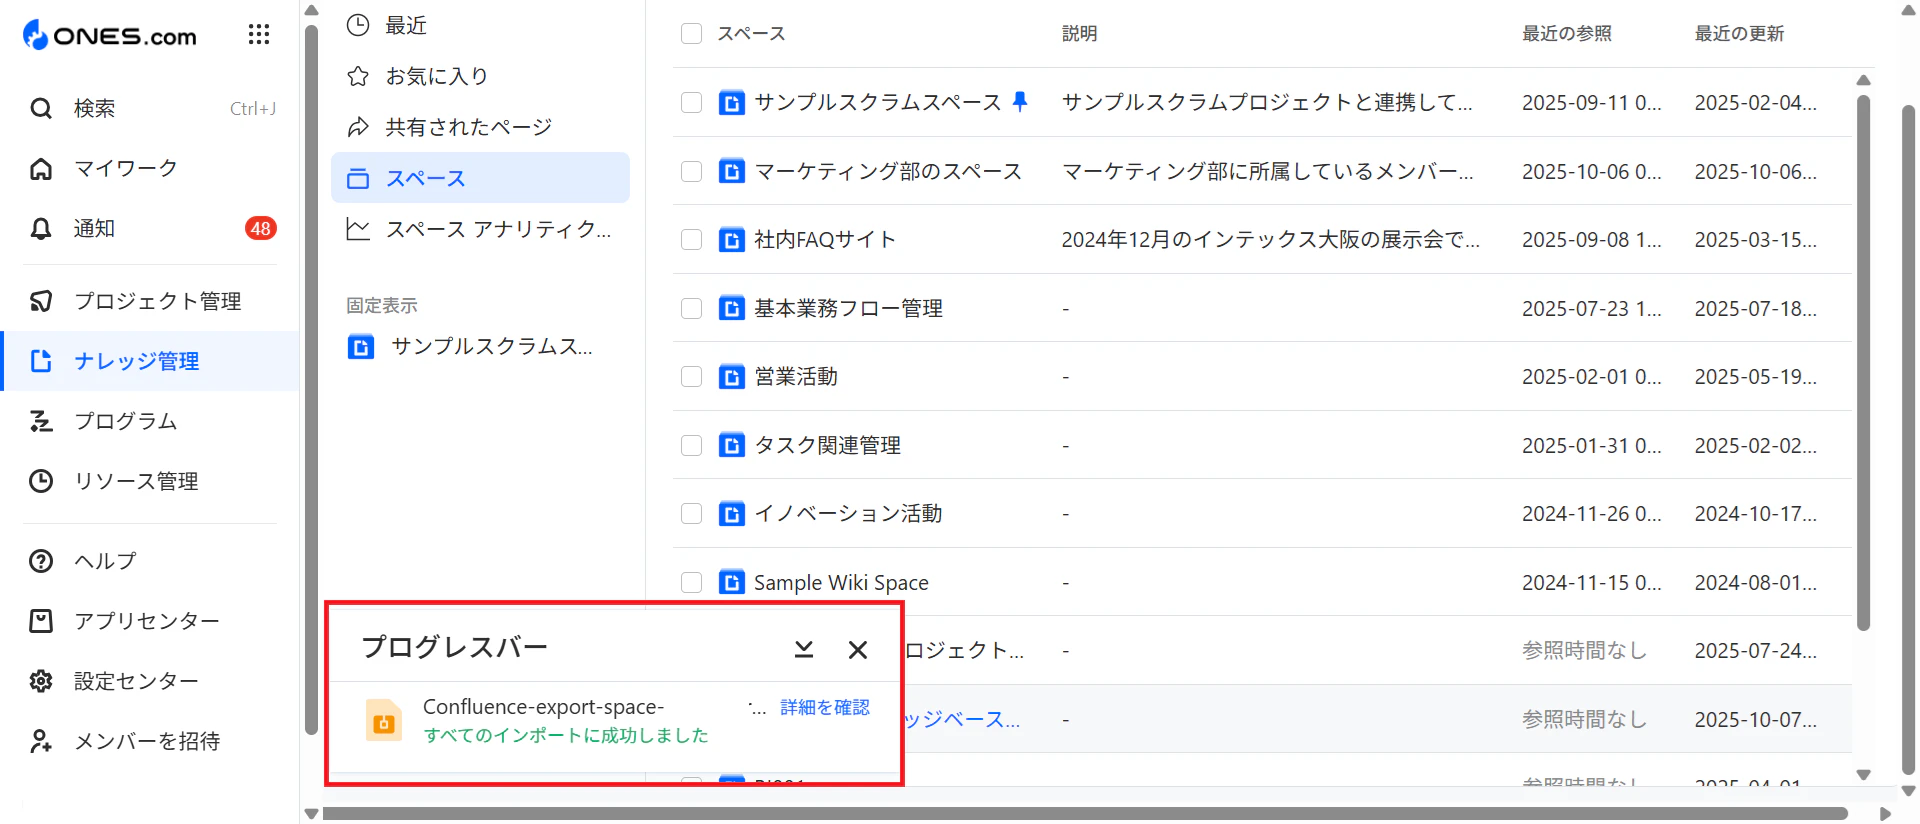Open リソース管理 in sidebar
1920x824 pixels.
click(x=137, y=481)
